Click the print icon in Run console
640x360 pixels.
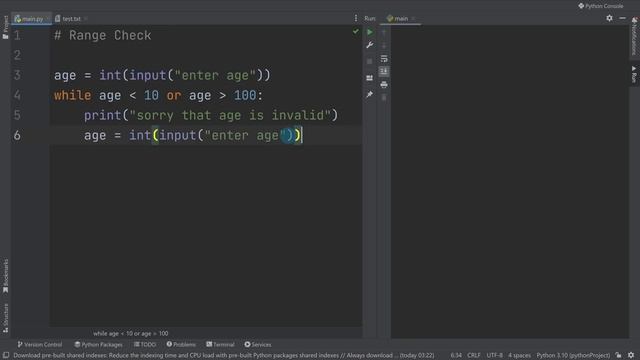point(384,84)
